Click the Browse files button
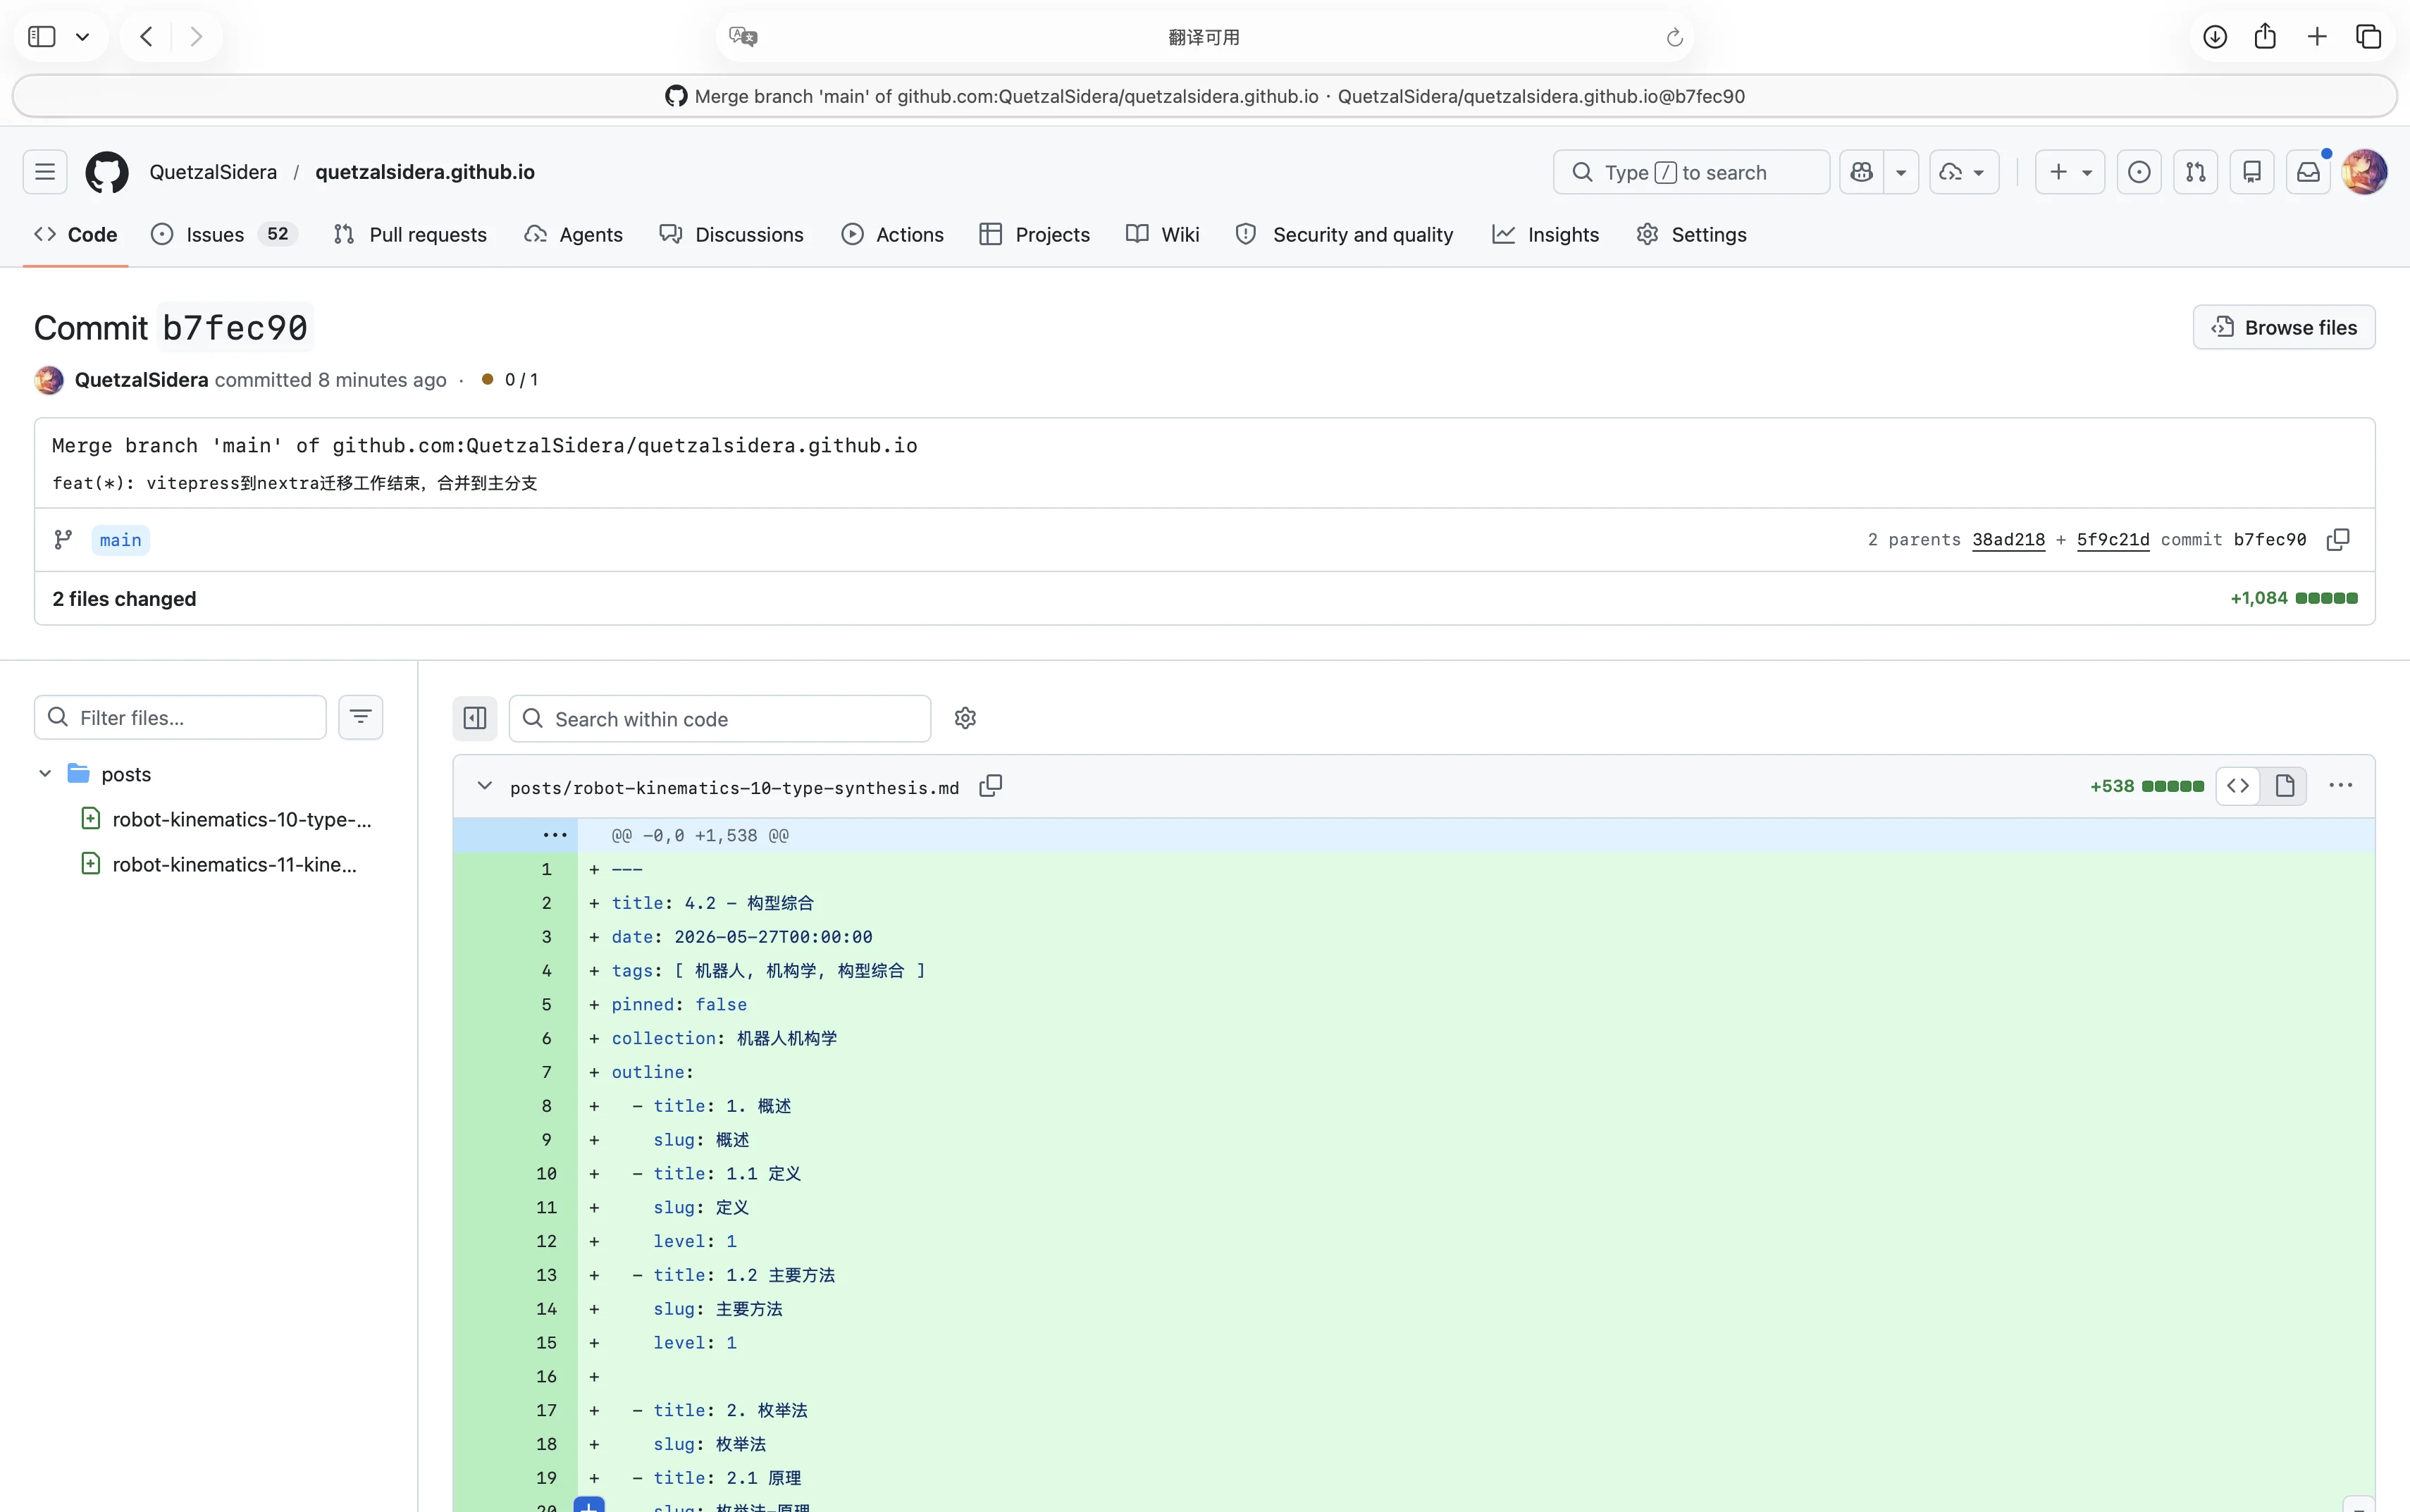Screen dimensions: 2410x1512 (2283, 327)
